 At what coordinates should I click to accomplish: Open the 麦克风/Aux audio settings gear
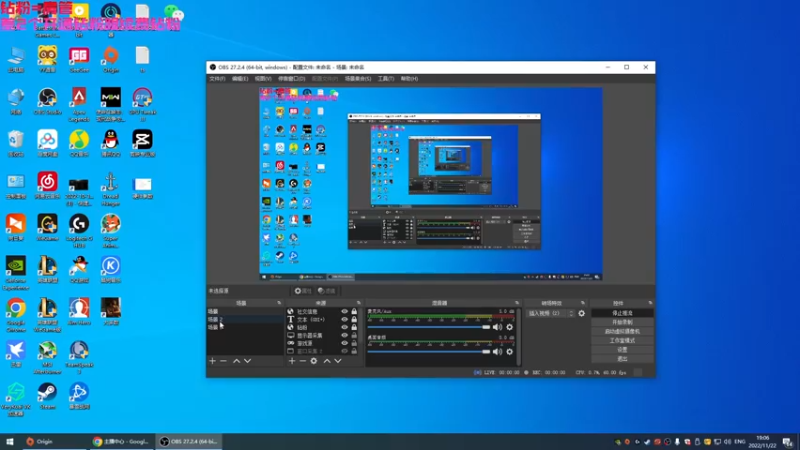click(509, 327)
